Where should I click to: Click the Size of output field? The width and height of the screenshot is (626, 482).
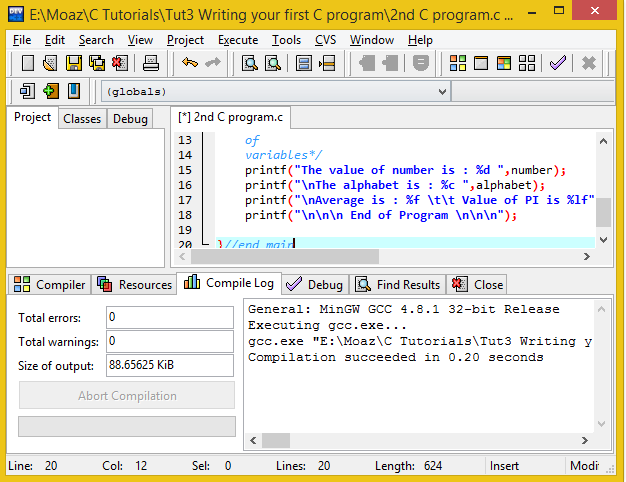tap(170, 365)
